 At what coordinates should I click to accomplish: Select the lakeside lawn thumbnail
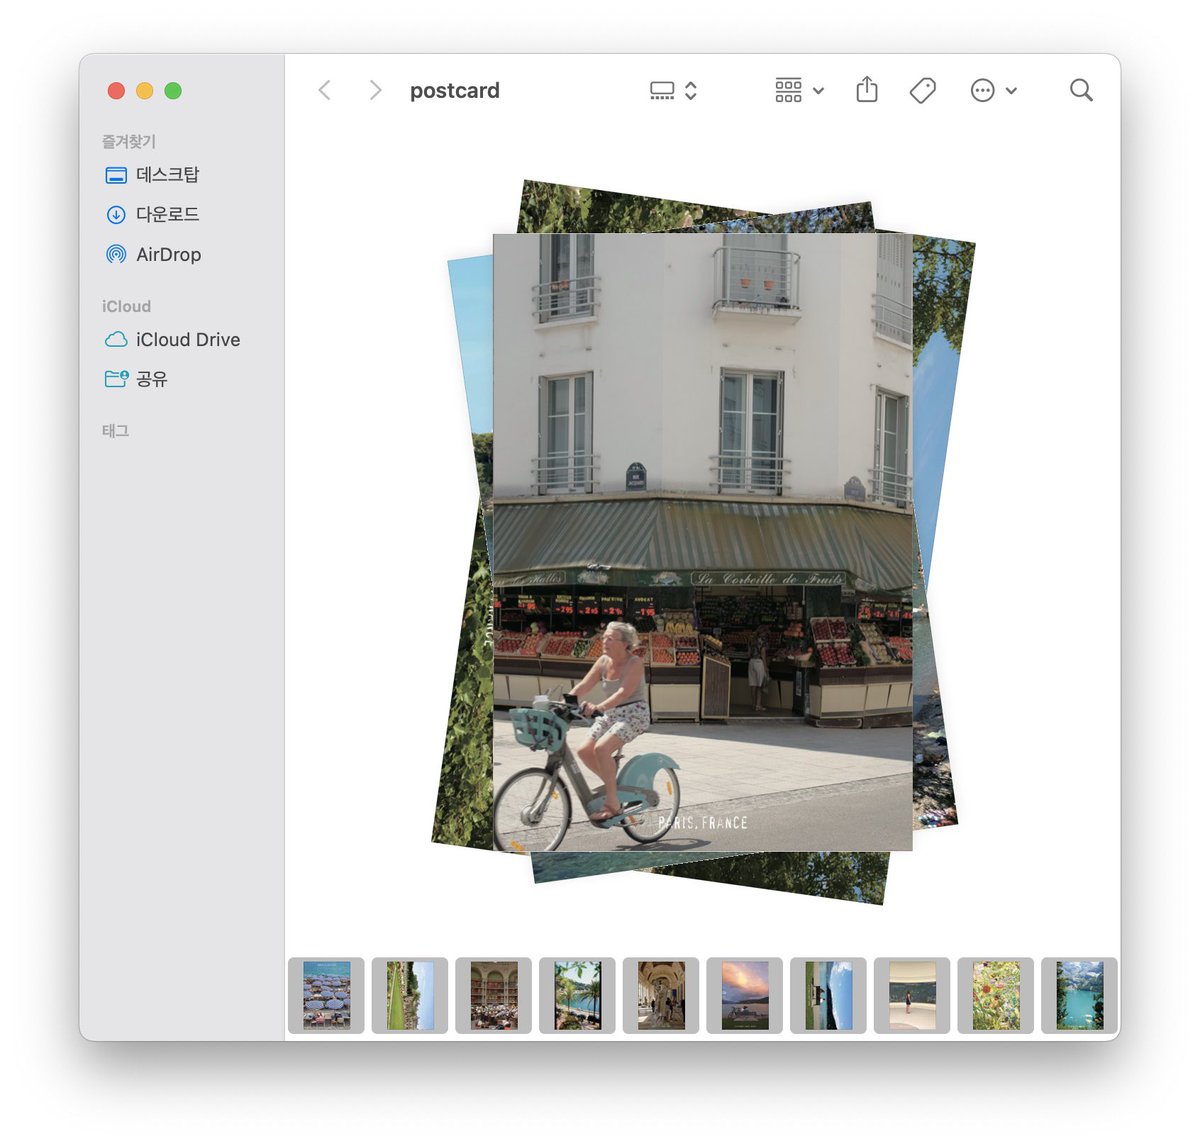point(828,995)
